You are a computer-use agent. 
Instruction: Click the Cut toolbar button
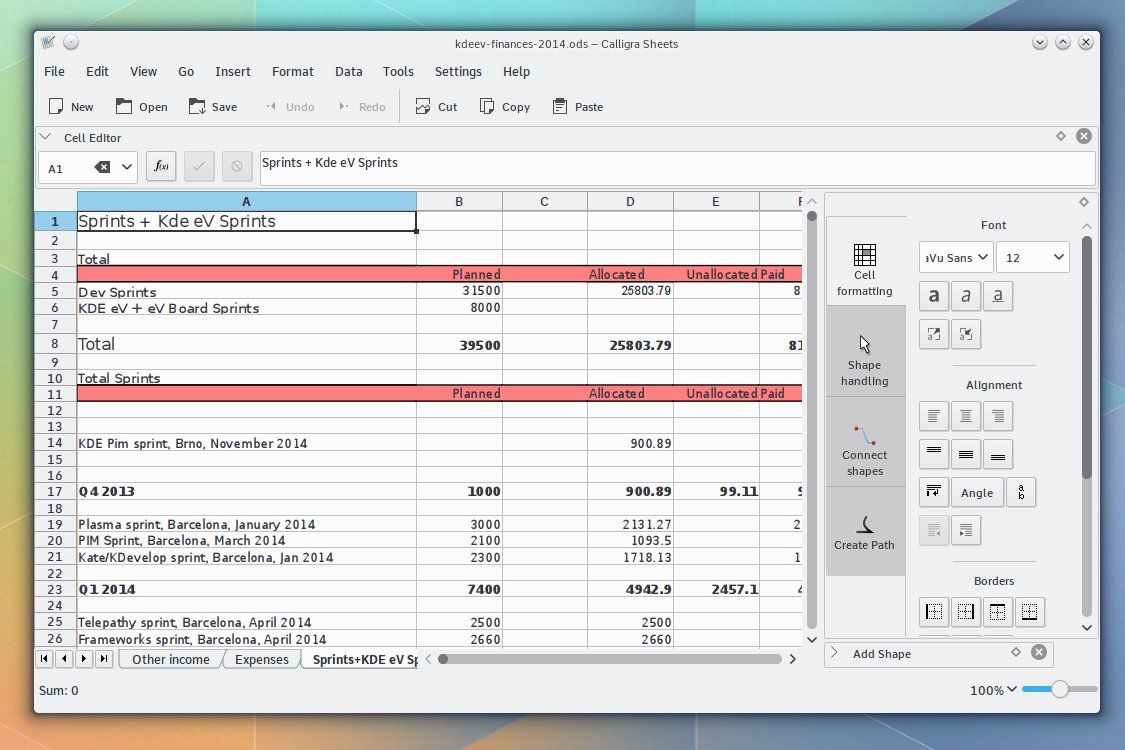click(436, 106)
